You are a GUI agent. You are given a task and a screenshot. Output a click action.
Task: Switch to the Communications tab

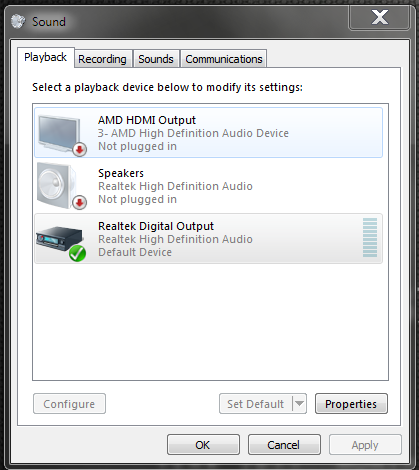[224, 59]
